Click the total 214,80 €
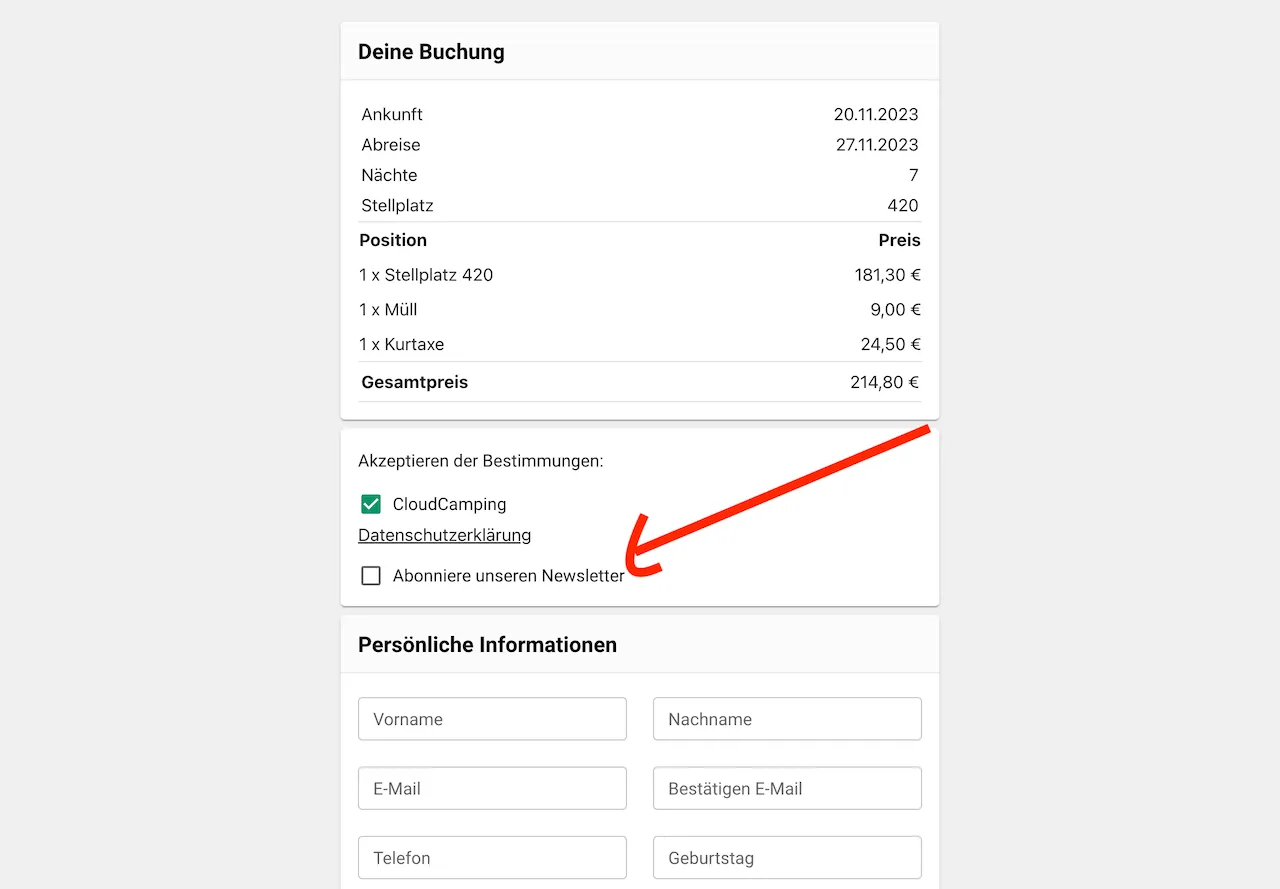 click(885, 382)
